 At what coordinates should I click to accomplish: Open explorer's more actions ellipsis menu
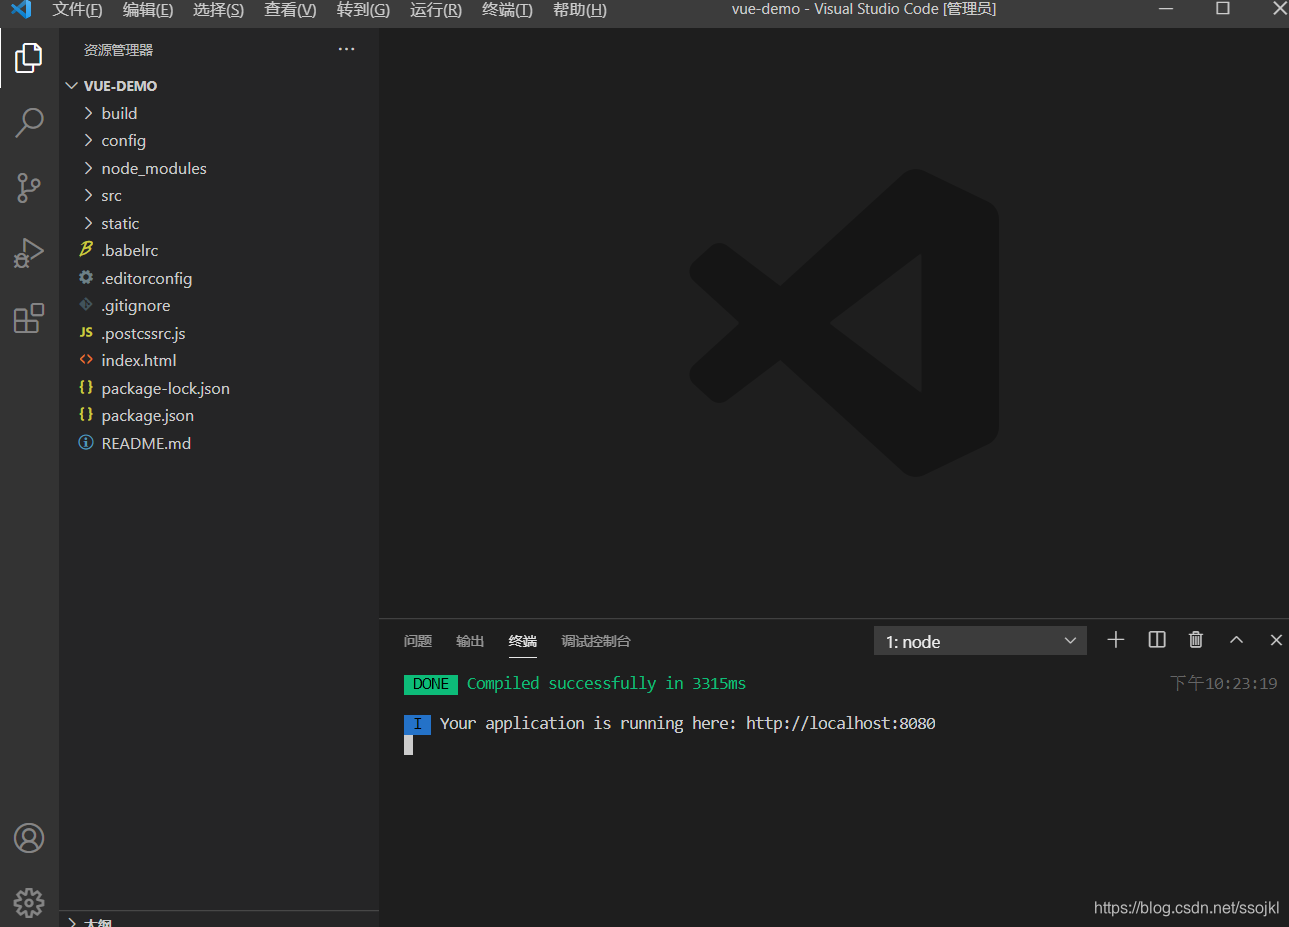[x=346, y=49]
